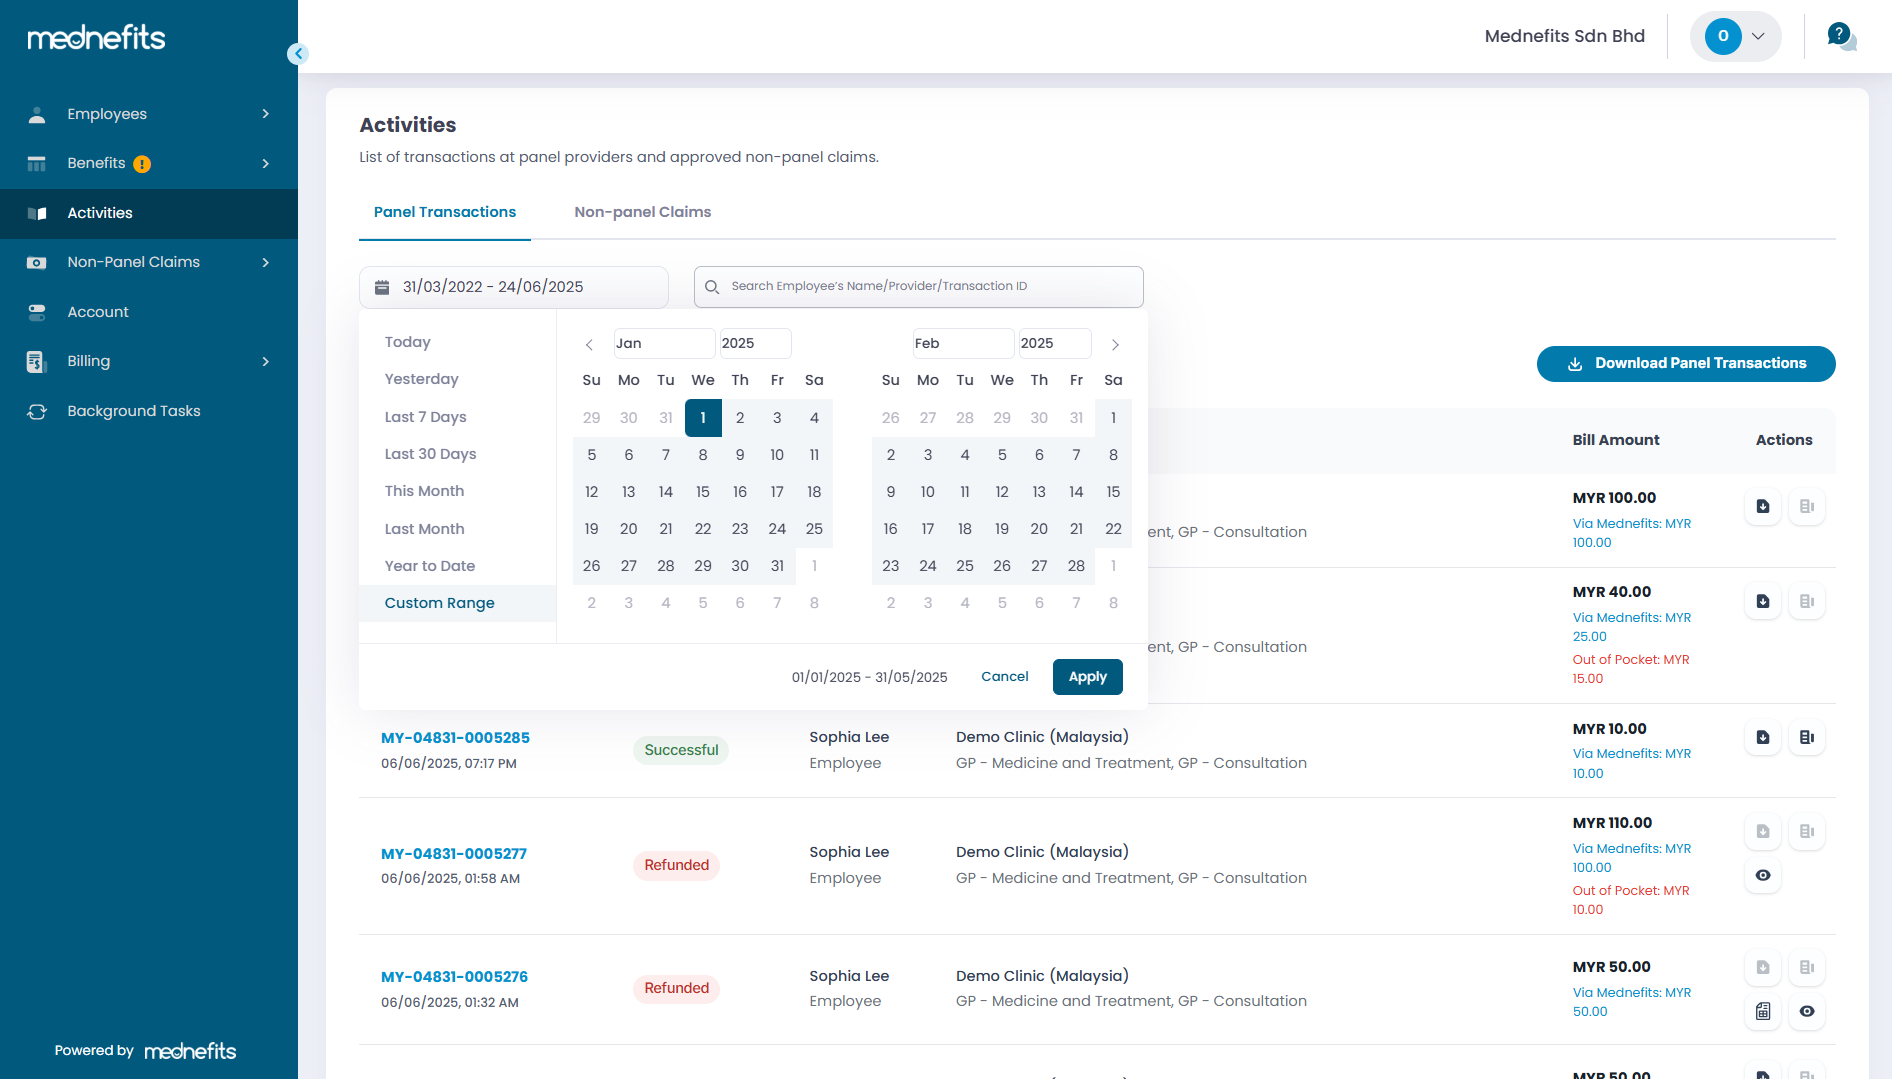
Task: Pick January 31 in left calendar
Action: point(777,566)
